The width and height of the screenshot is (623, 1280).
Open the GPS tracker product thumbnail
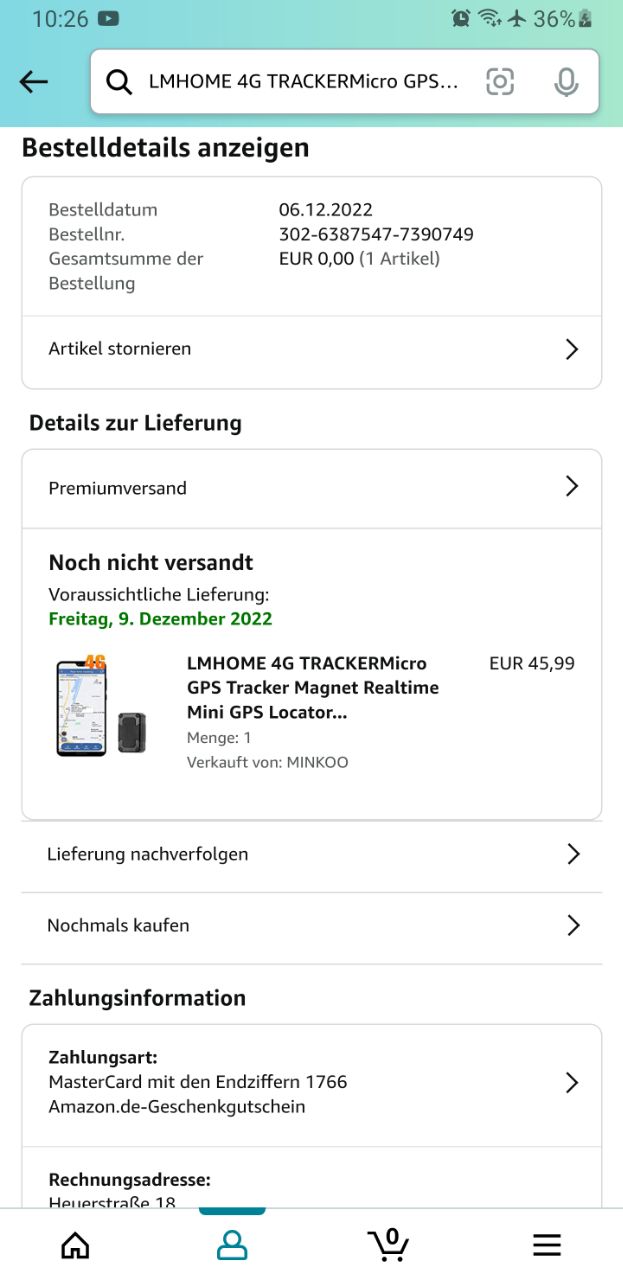103,705
